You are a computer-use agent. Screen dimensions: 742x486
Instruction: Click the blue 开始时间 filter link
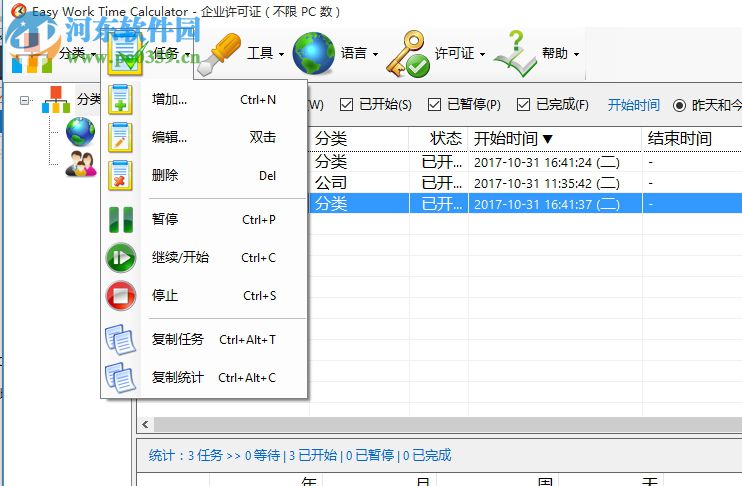(x=634, y=105)
